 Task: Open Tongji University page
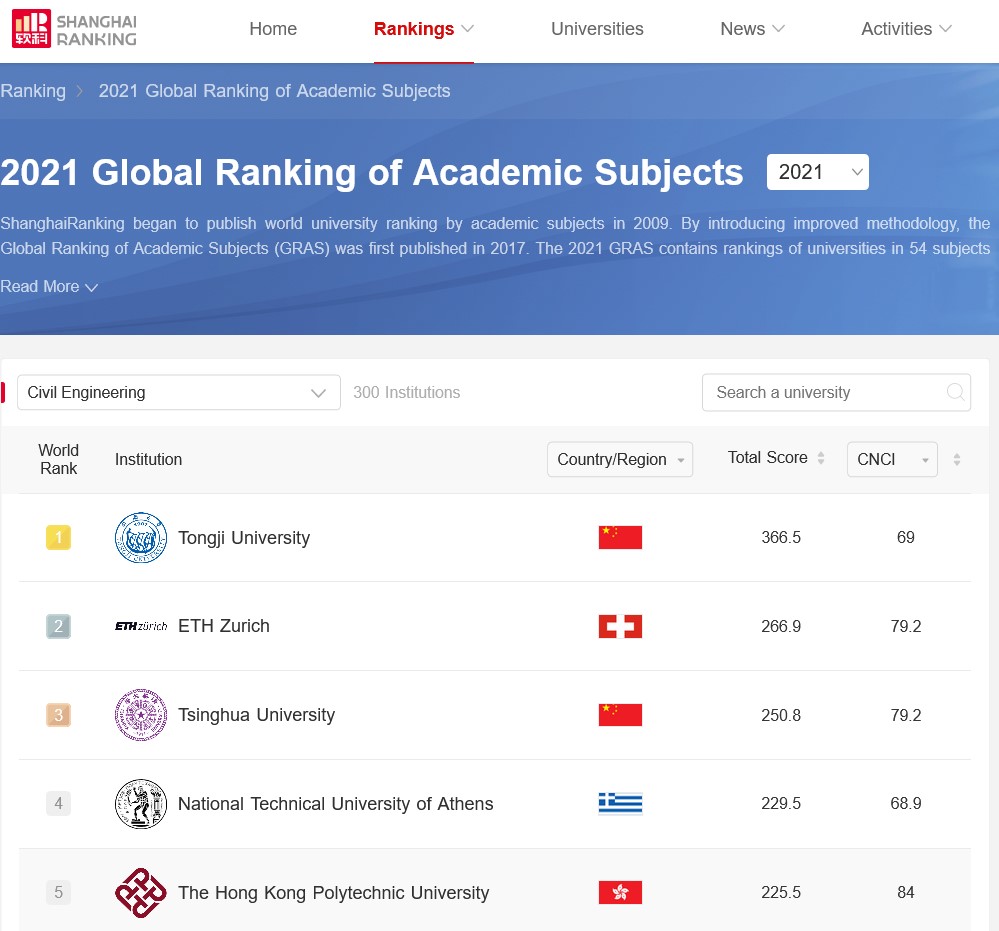[244, 538]
